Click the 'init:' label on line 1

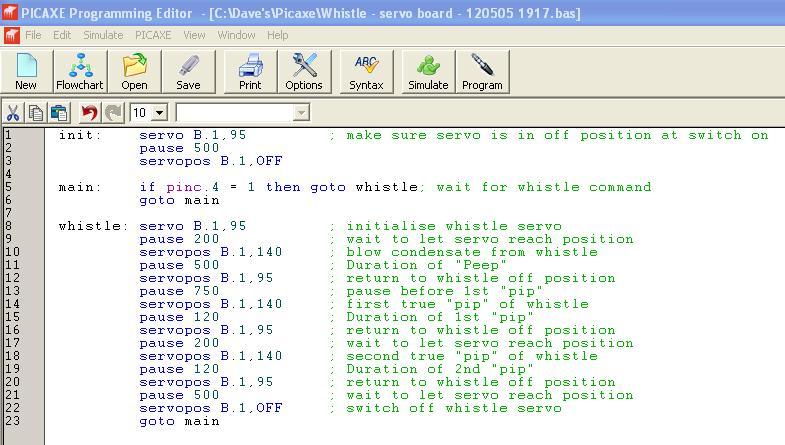point(80,135)
